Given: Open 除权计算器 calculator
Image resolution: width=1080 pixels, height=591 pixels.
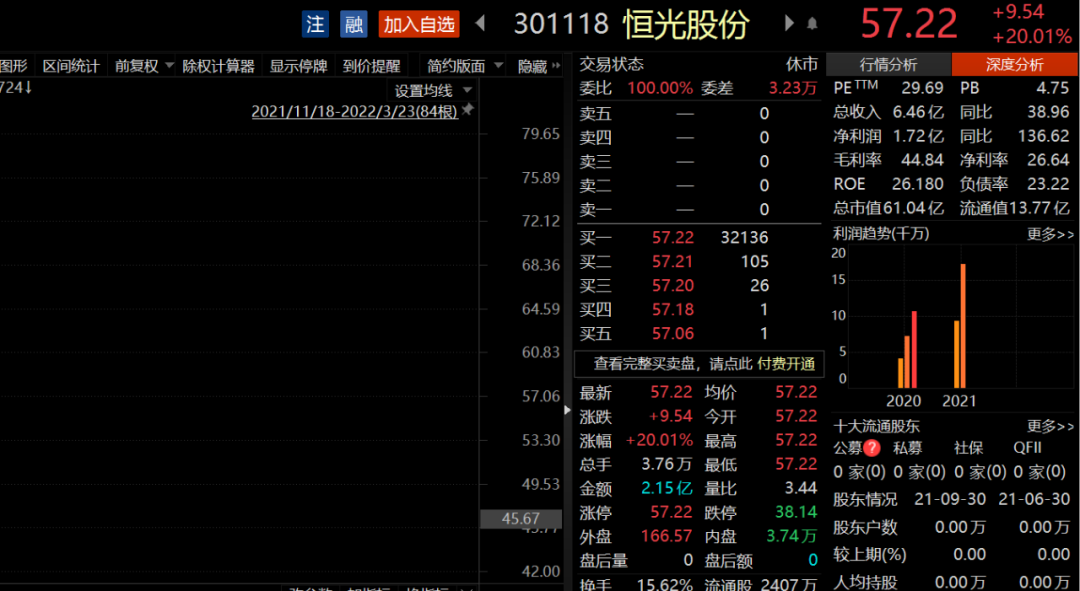Looking at the screenshot, I should (218, 66).
